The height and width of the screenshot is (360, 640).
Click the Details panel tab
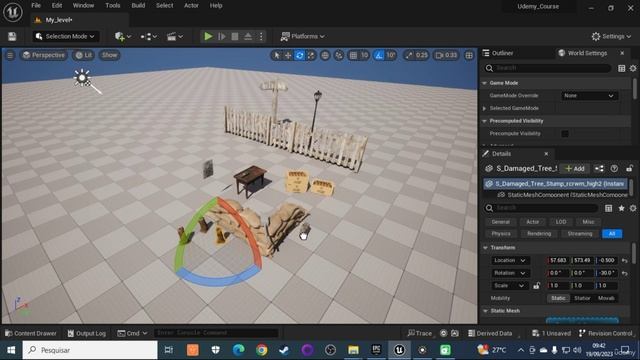[501, 154]
